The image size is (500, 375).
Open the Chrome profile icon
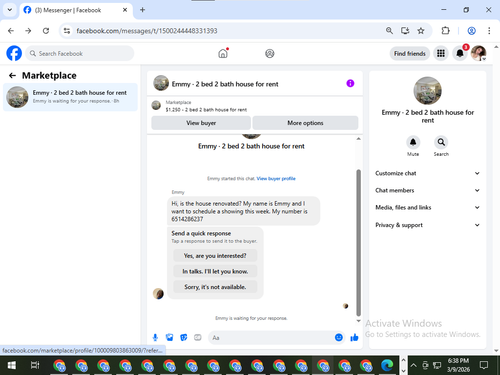[471, 31]
